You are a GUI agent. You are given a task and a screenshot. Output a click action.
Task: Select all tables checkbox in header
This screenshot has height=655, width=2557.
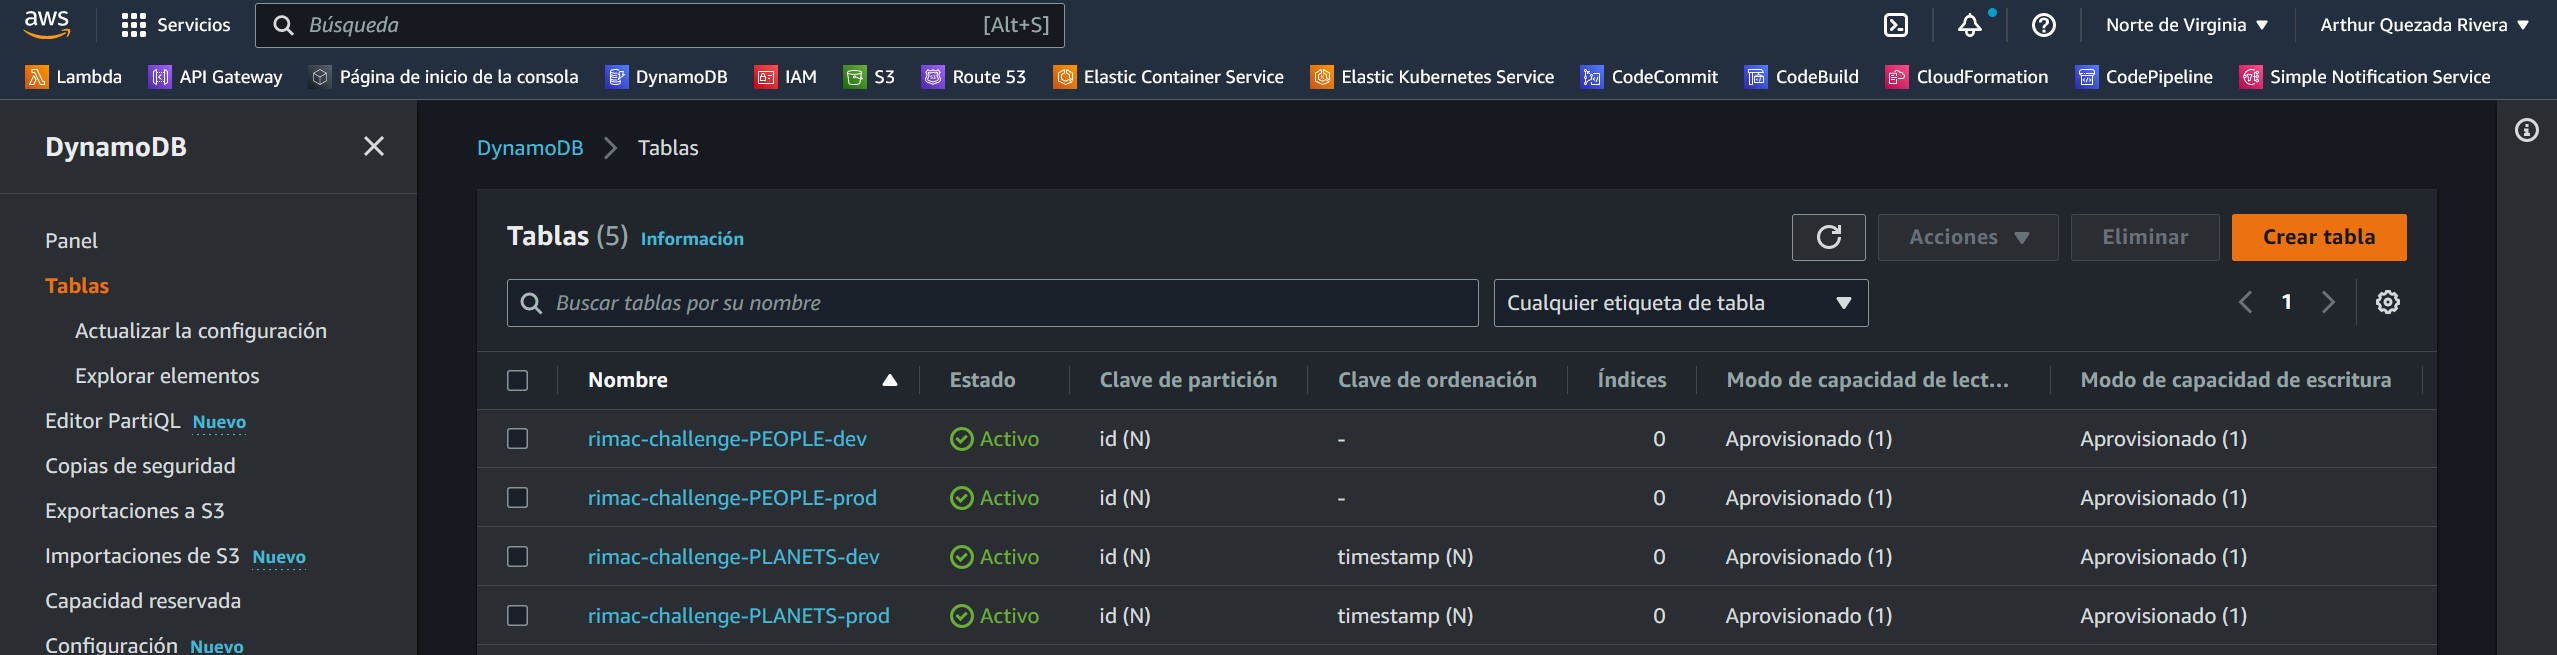[517, 380]
